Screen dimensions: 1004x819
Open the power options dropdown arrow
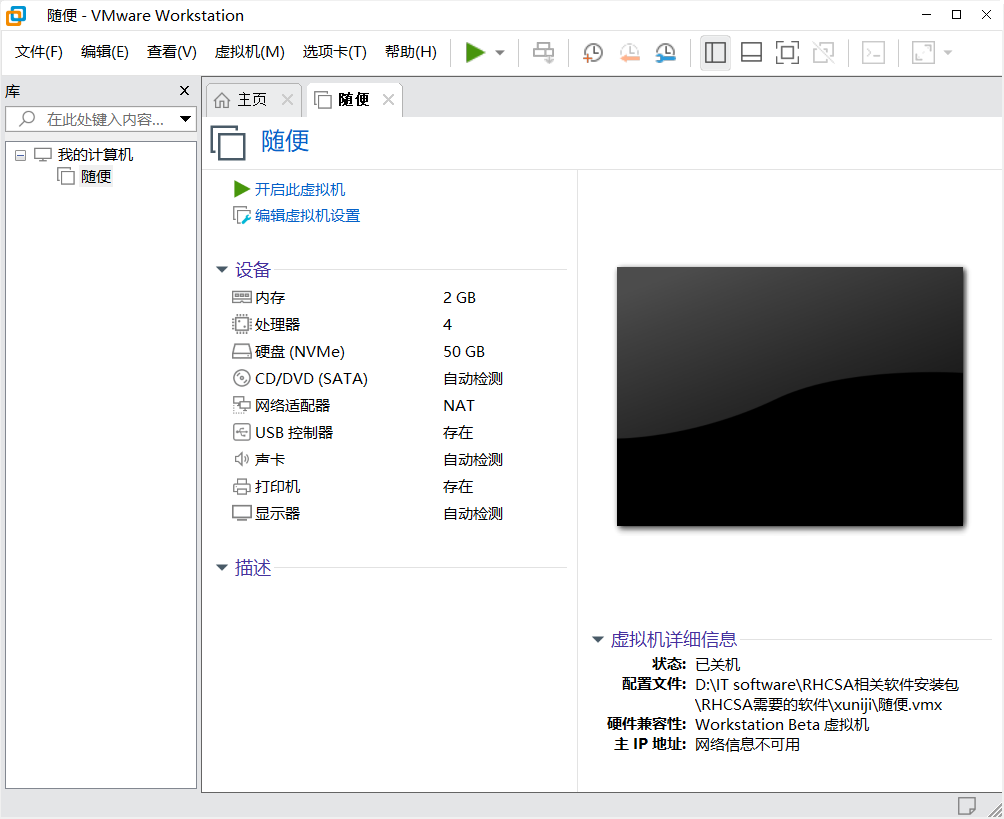(500, 53)
